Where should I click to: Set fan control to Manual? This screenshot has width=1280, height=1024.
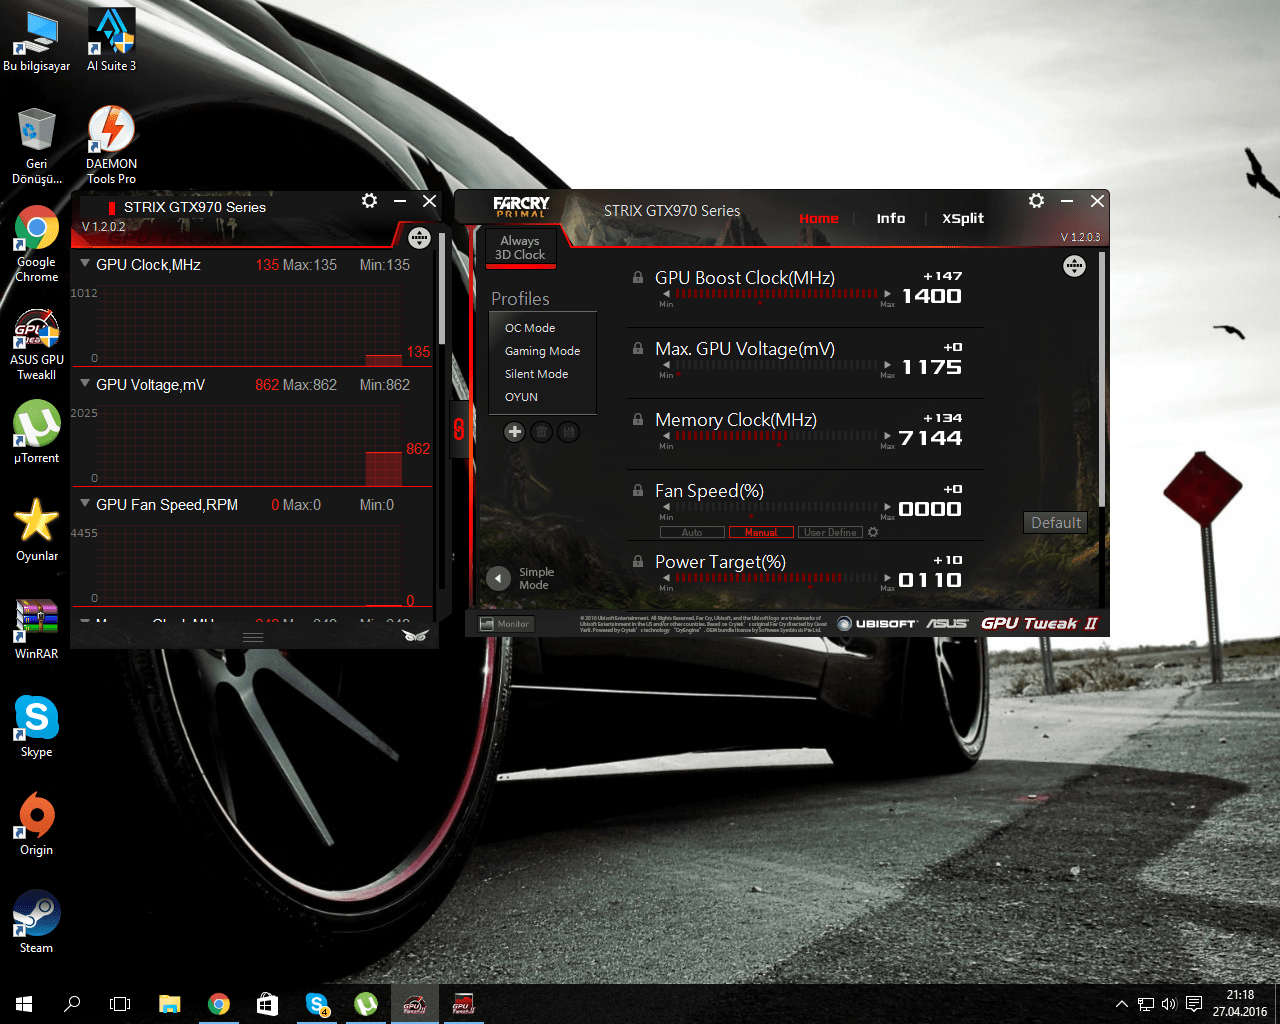click(761, 532)
